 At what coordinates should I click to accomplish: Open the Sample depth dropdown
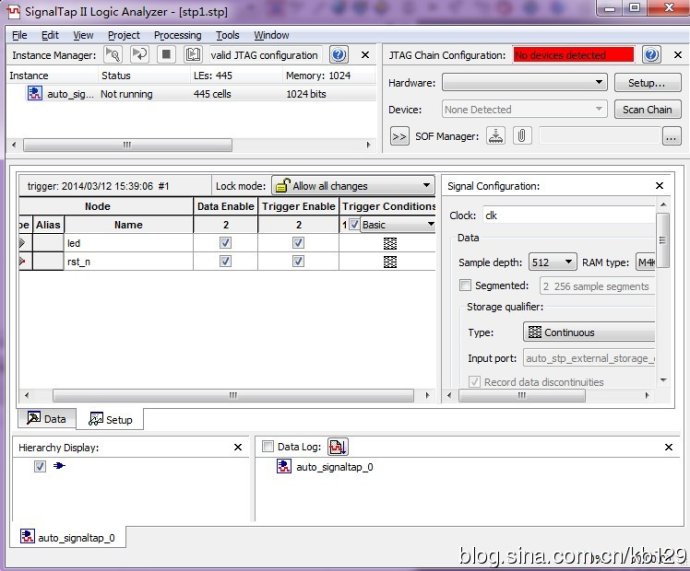[x=553, y=263]
